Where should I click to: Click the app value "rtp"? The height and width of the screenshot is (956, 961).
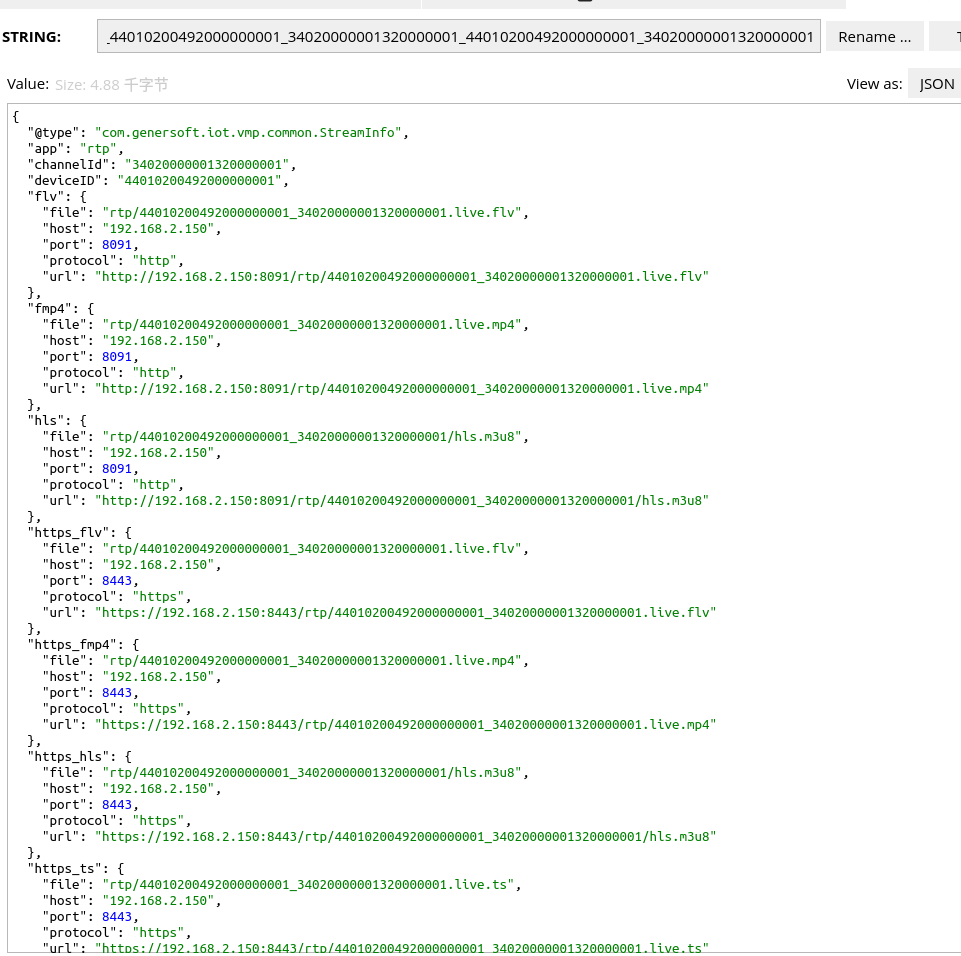(x=97, y=148)
